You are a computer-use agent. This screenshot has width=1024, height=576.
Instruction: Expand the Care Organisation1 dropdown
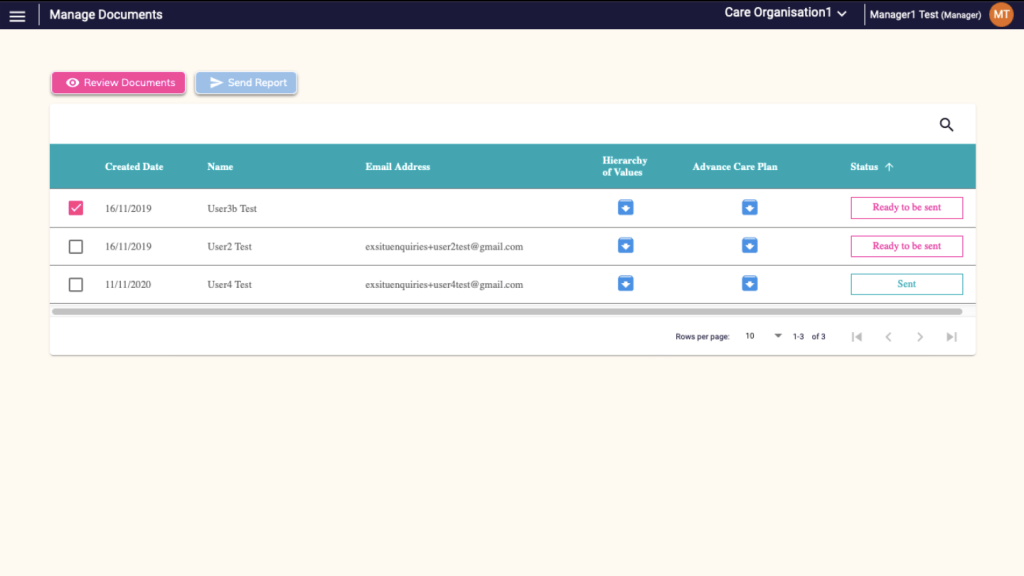pos(786,14)
